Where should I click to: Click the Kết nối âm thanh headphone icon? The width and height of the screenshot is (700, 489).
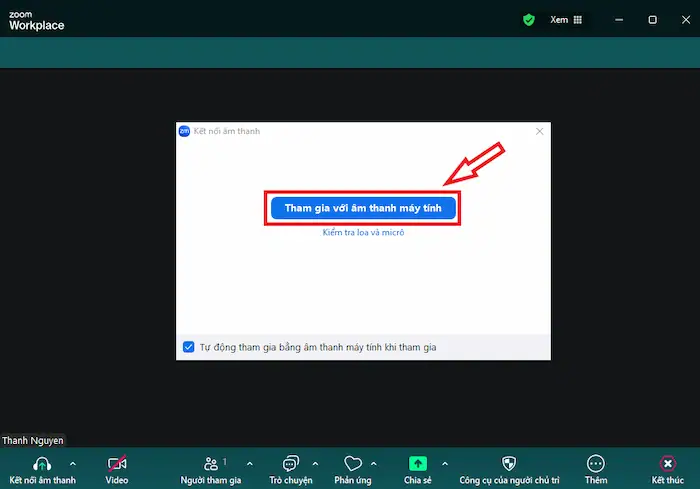42,464
